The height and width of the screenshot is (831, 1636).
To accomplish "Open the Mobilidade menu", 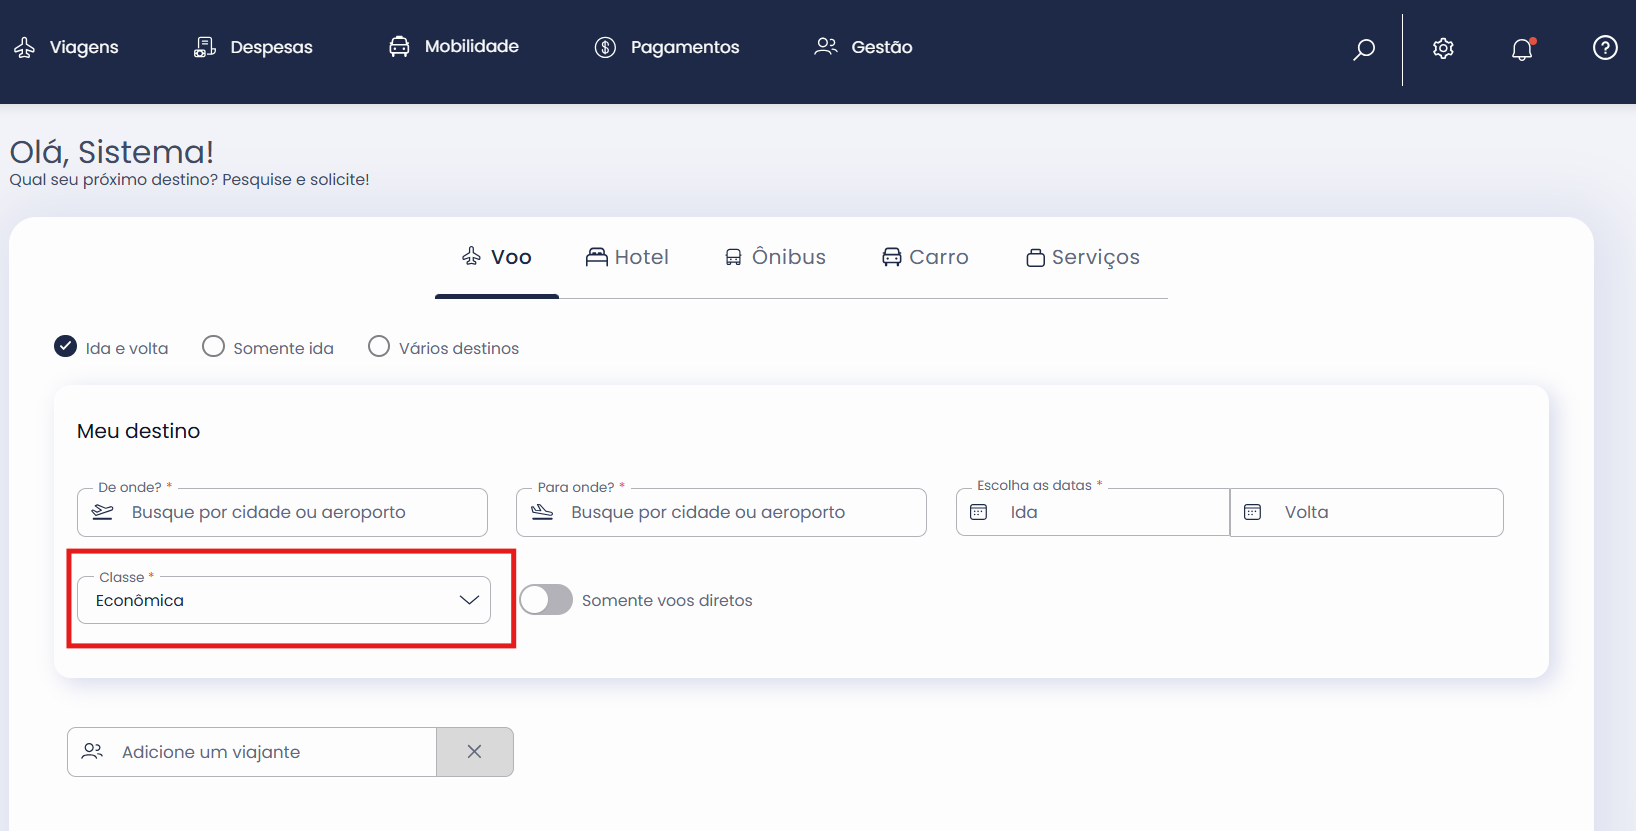I will point(454,46).
